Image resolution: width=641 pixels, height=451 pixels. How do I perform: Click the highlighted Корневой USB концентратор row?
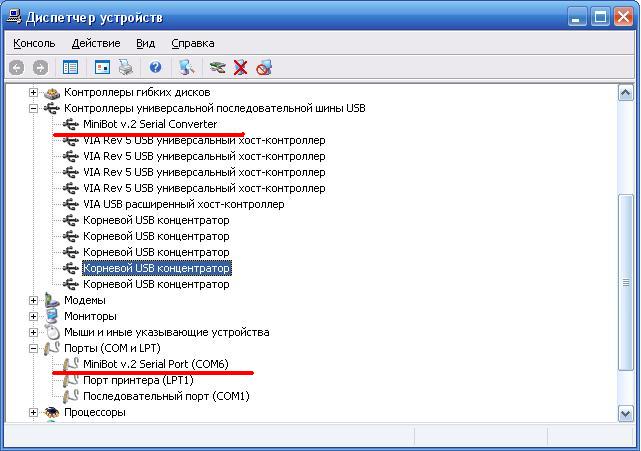(157, 268)
